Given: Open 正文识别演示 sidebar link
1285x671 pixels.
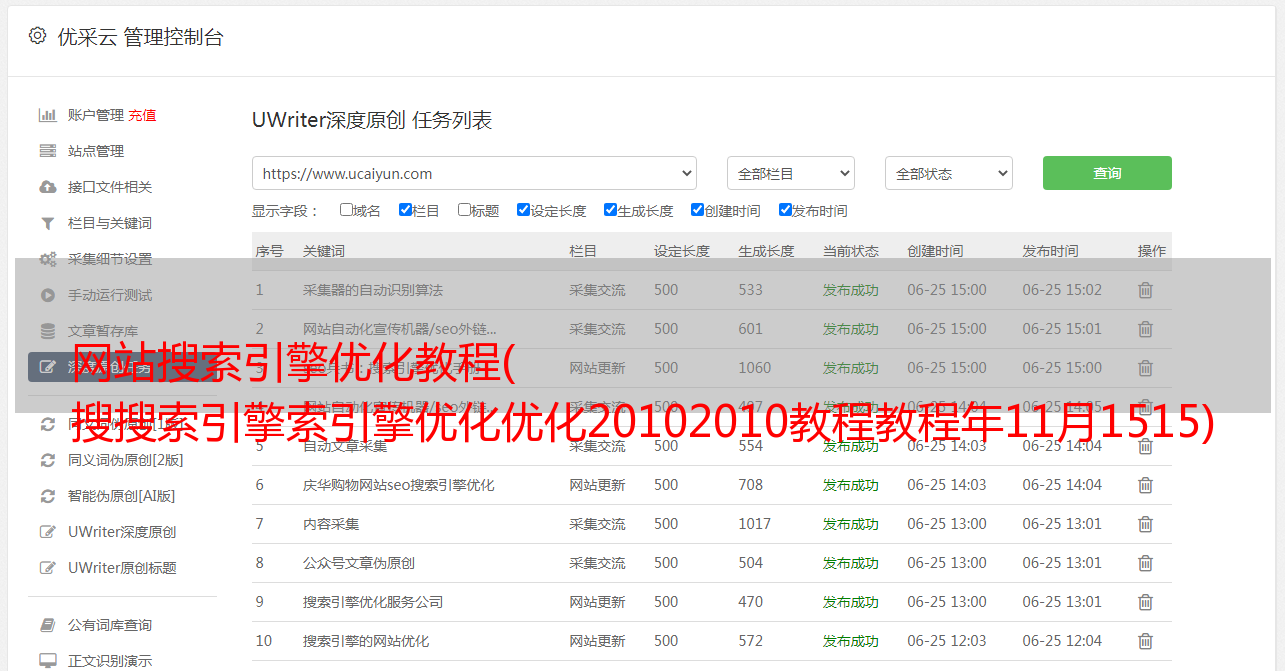Looking at the screenshot, I should point(110,661).
